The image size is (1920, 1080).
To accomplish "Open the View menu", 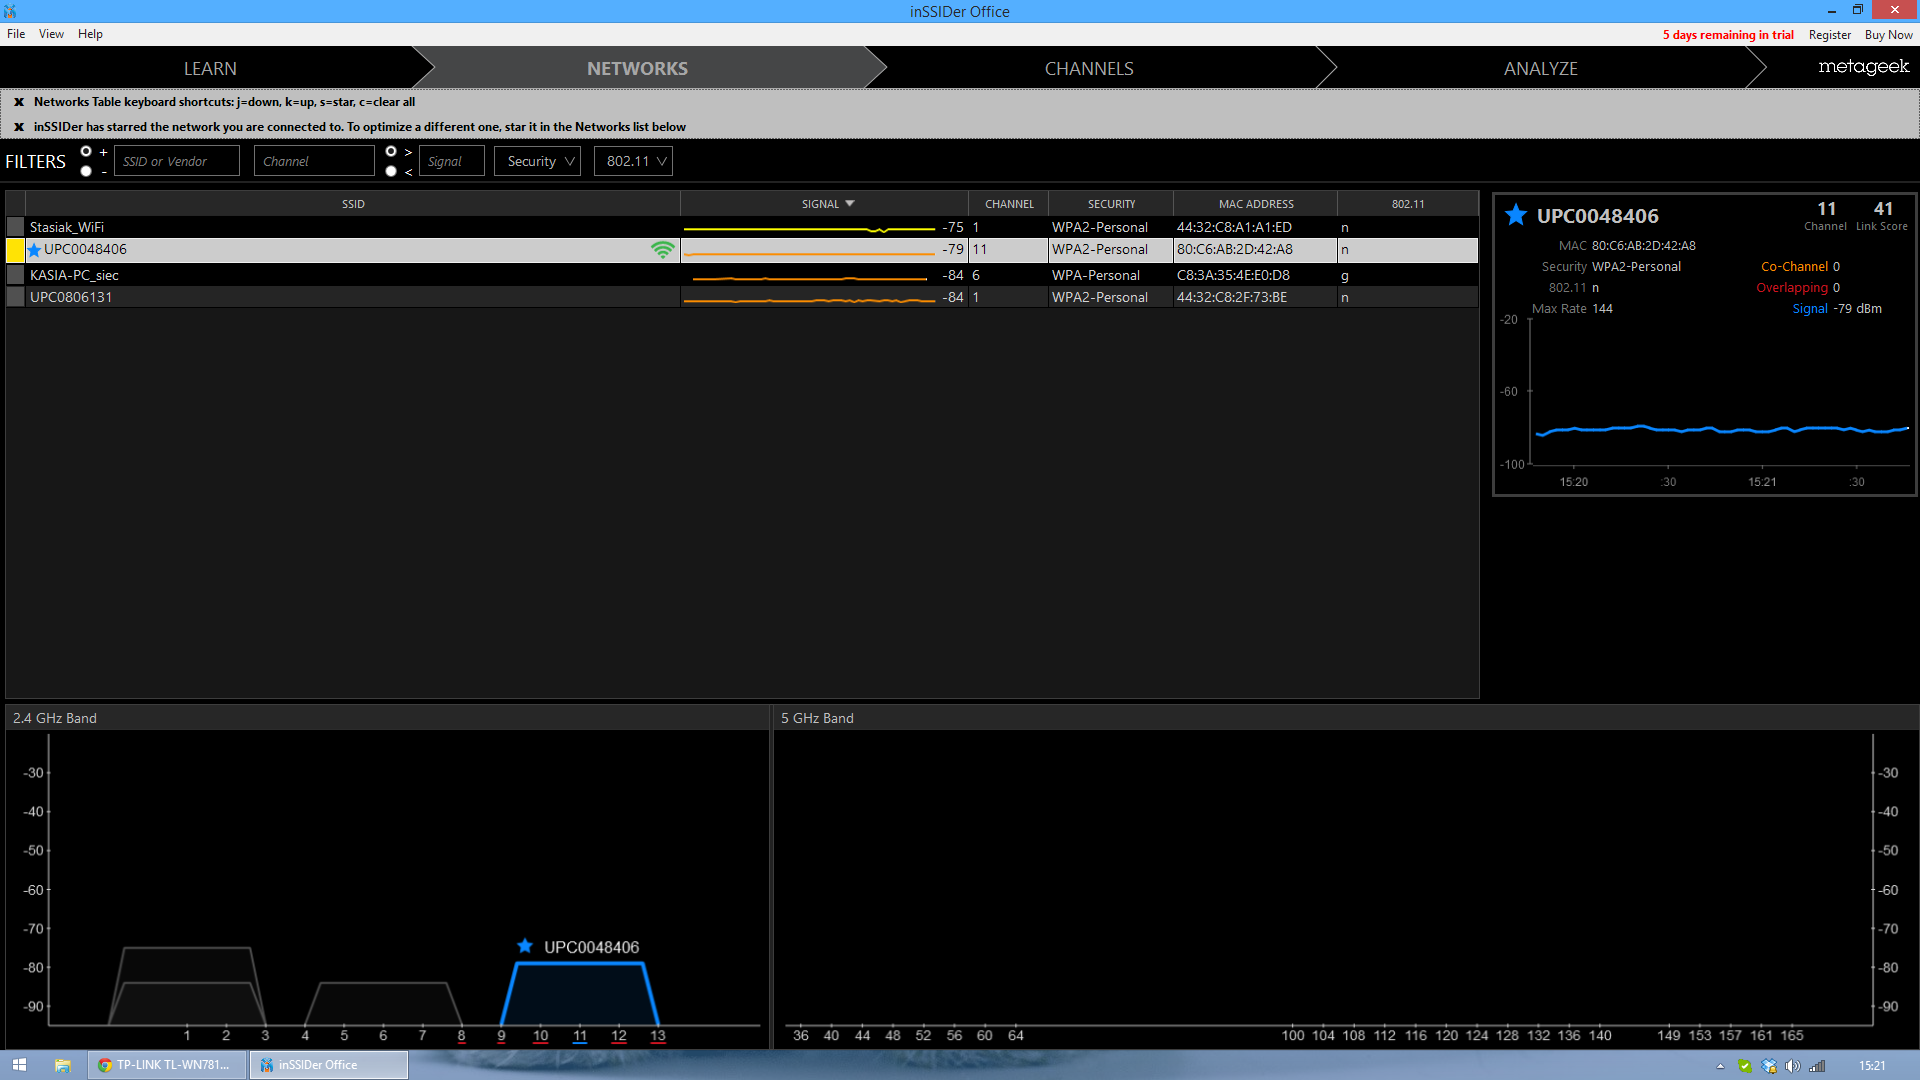I will [x=51, y=34].
